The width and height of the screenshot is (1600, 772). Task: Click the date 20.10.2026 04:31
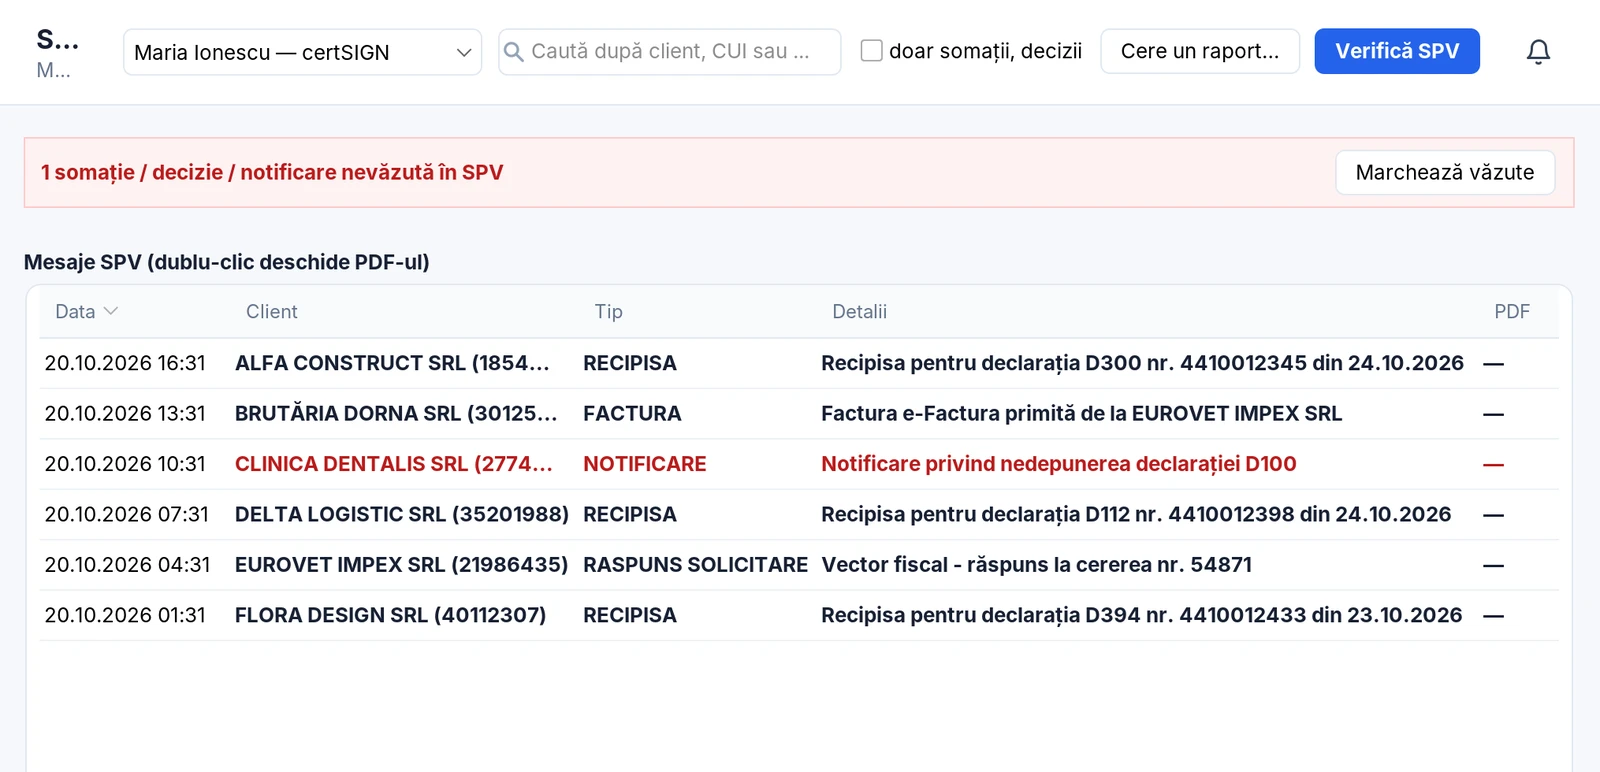(x=128, y=565)
